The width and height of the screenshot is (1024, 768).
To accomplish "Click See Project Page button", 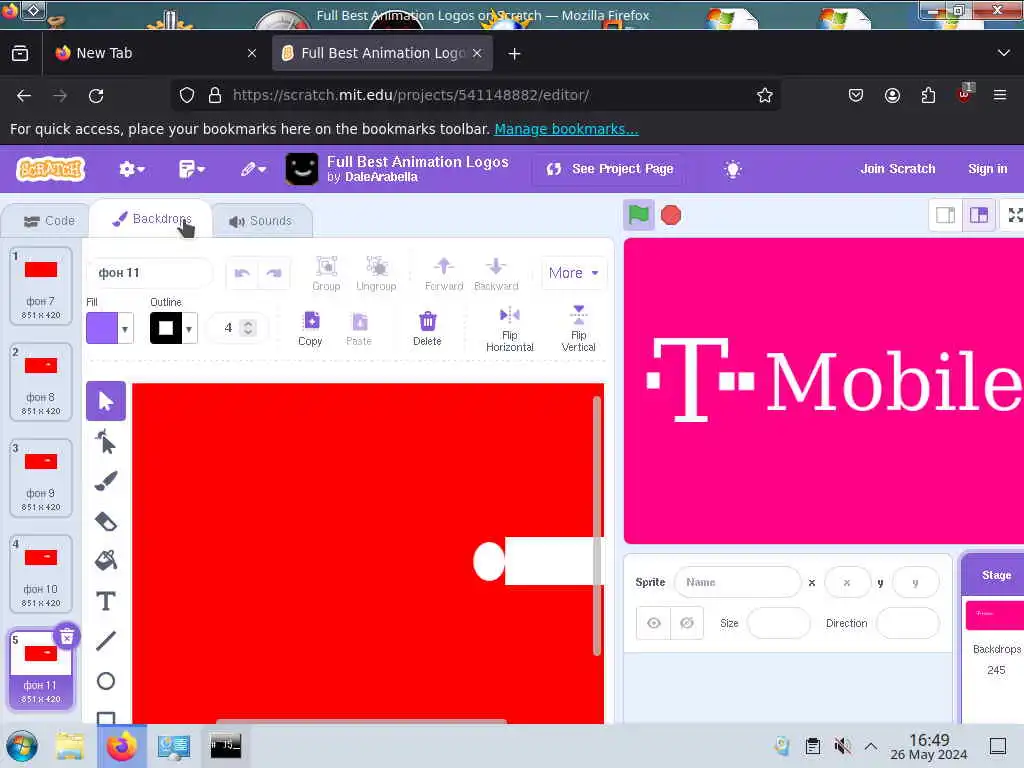I will 610,169.
